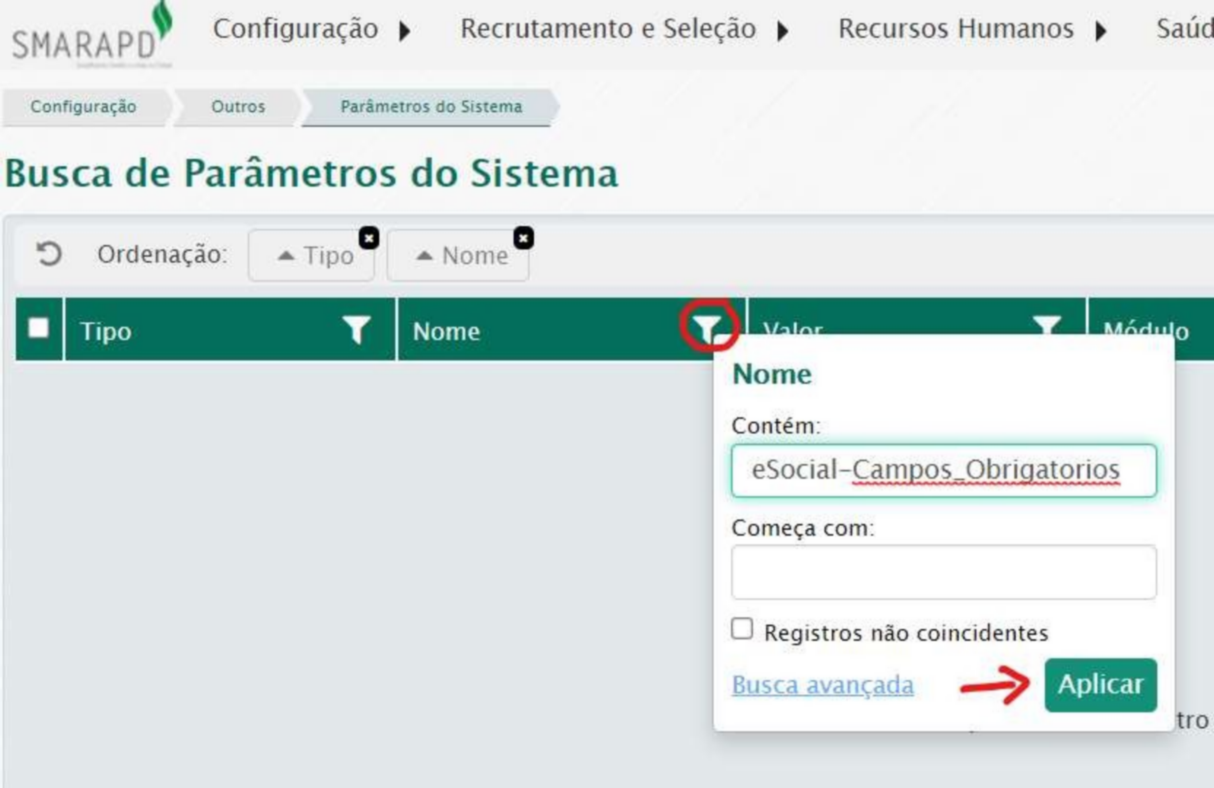Click the Contém text field
Image resolution: width=1214 pixels, height=788 pixels.
coord(943,470)
